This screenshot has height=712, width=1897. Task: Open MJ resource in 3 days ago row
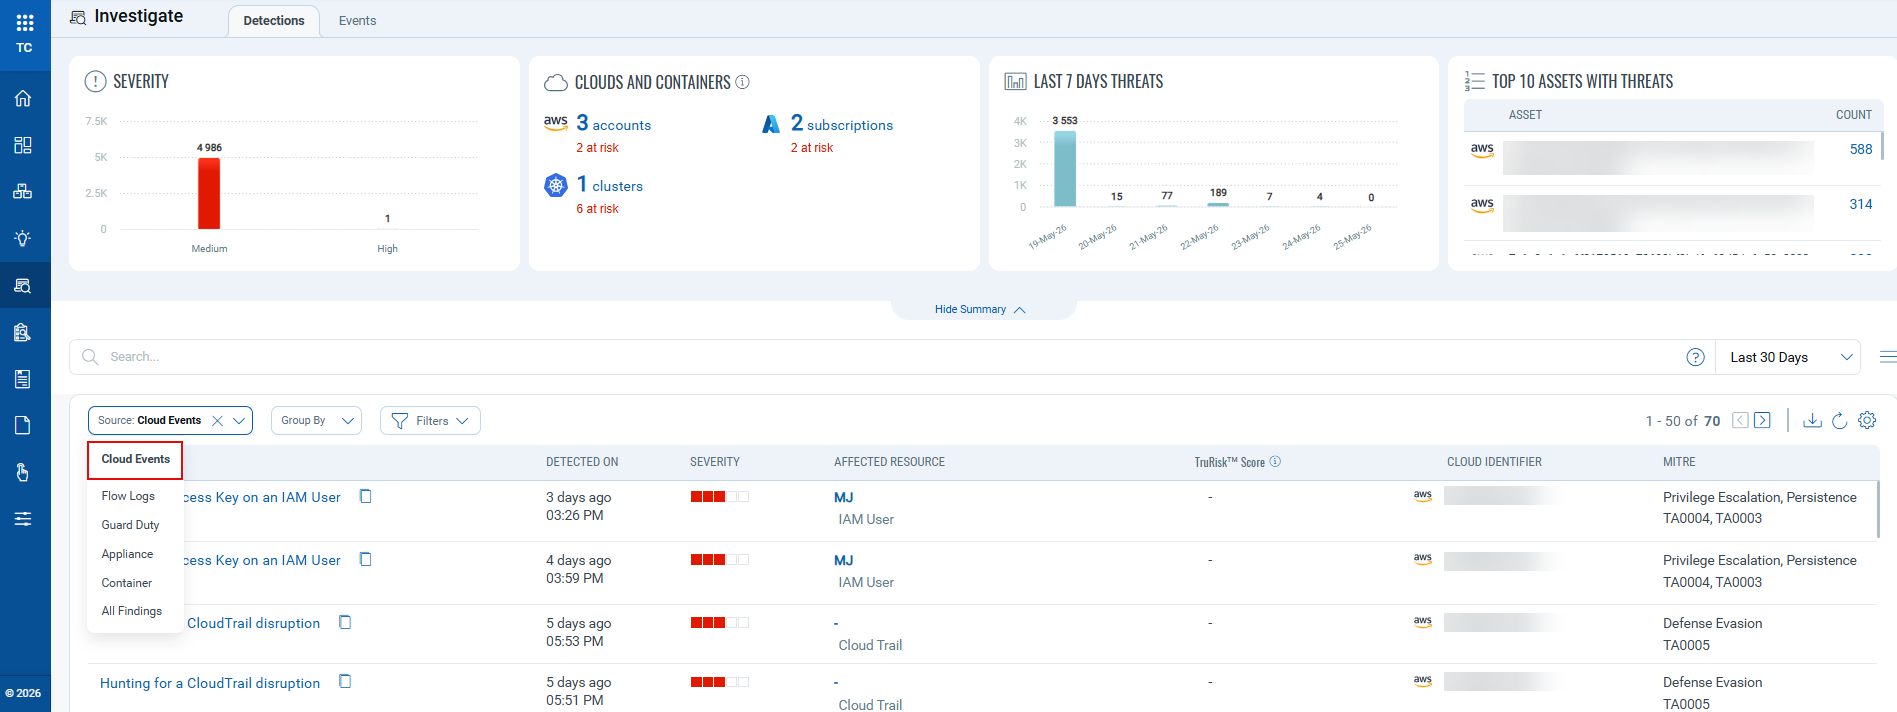point(844,497)
